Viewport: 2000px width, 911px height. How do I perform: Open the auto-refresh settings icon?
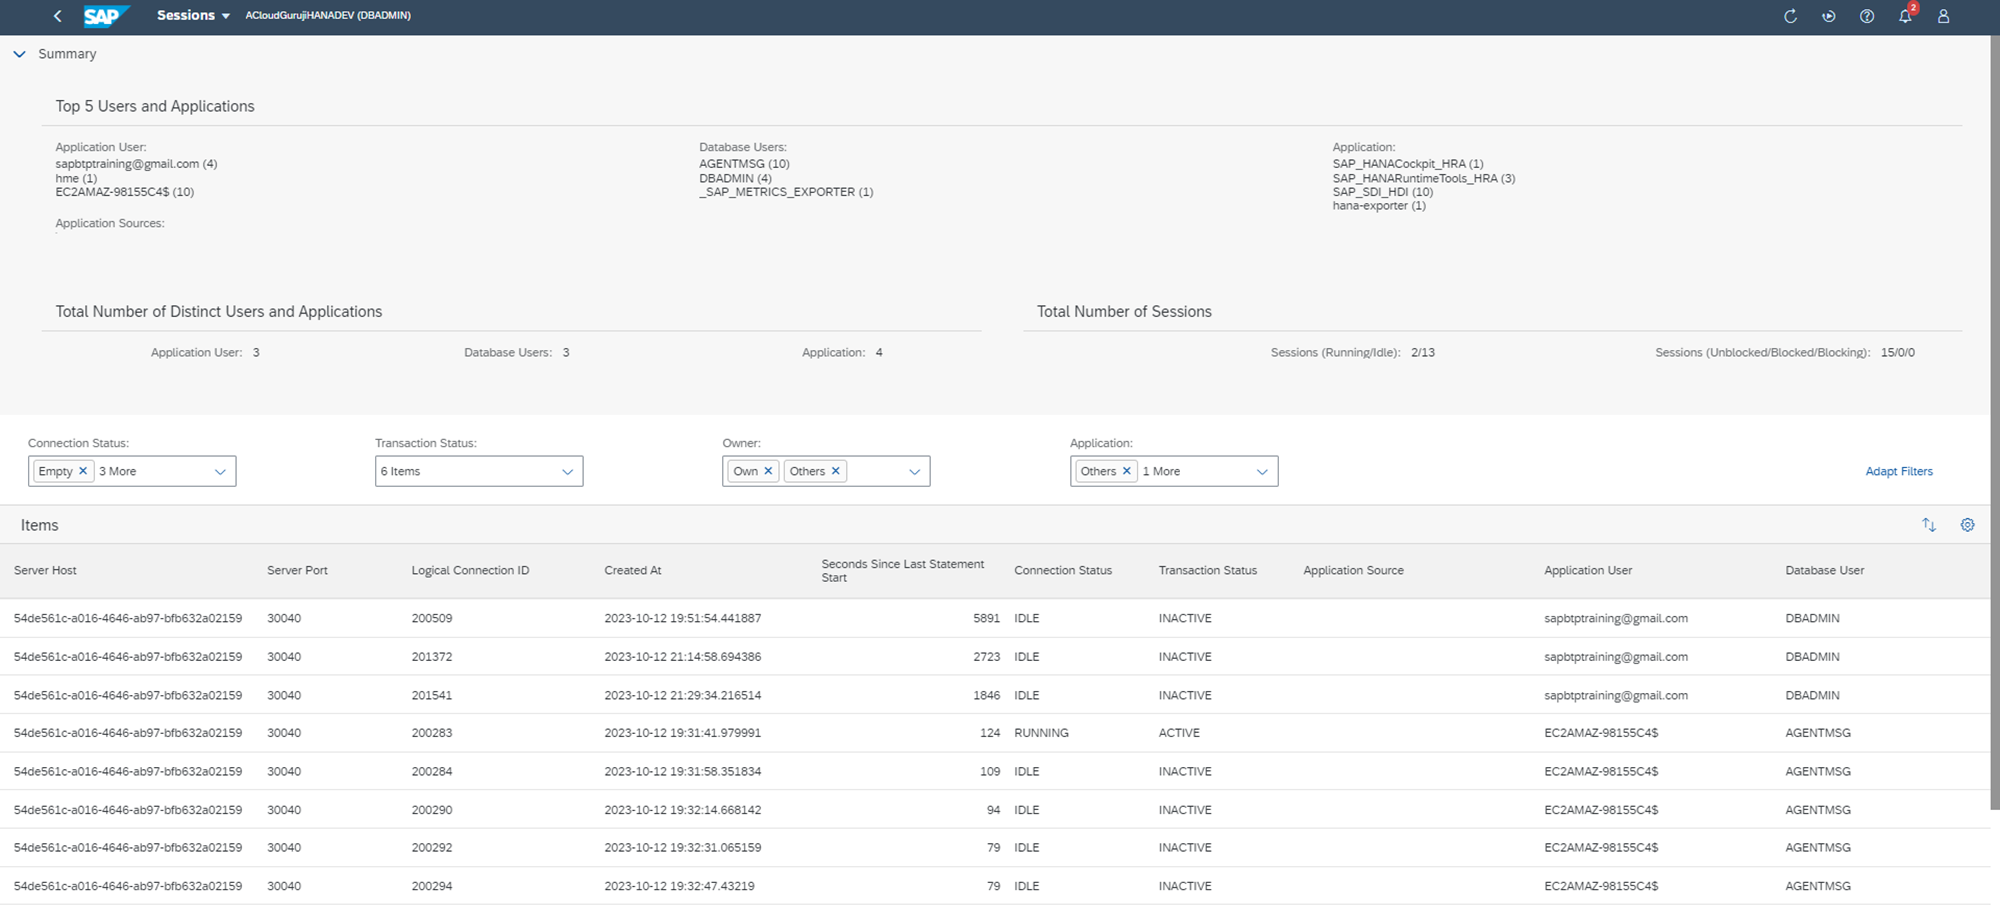click(x=1828, y=16)
